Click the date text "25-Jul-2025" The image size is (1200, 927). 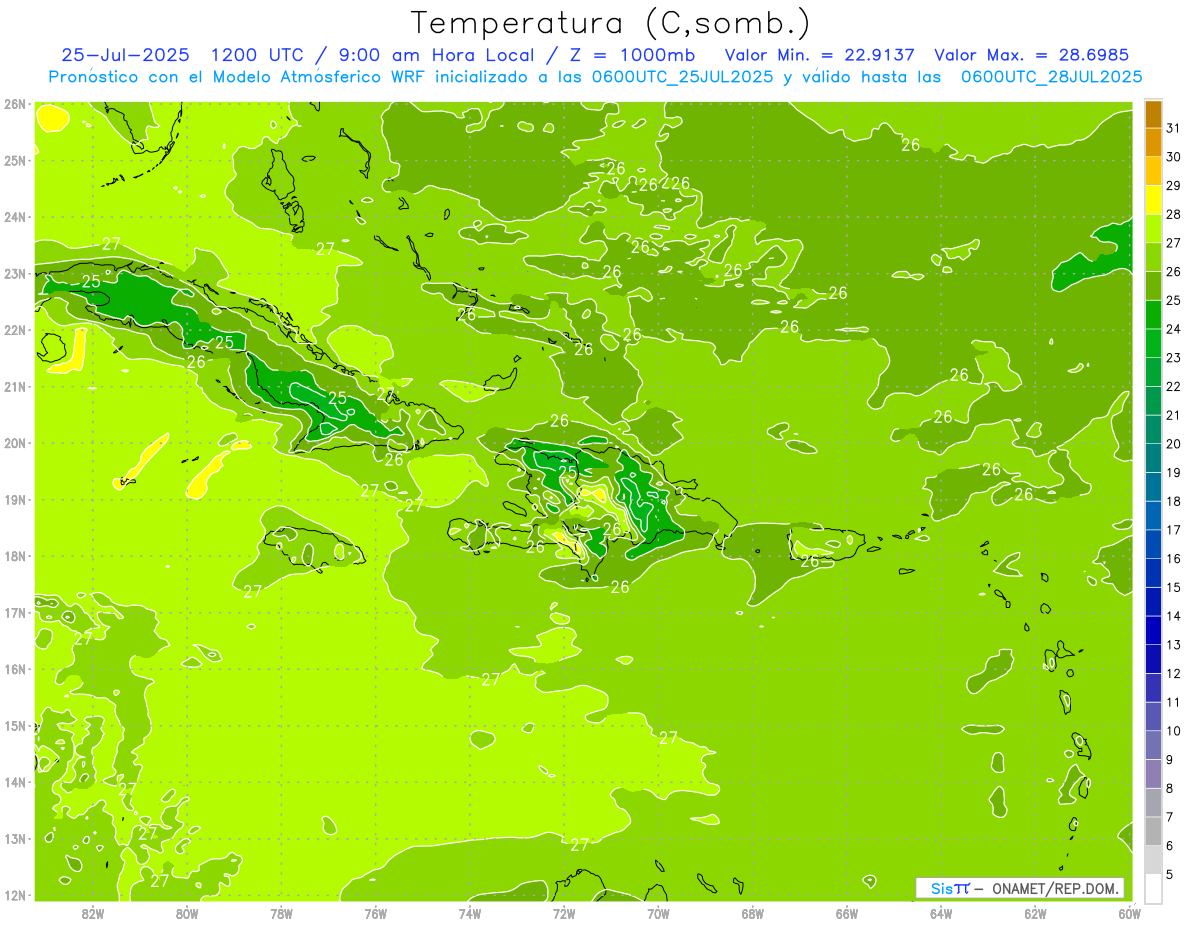pos(126,55)
